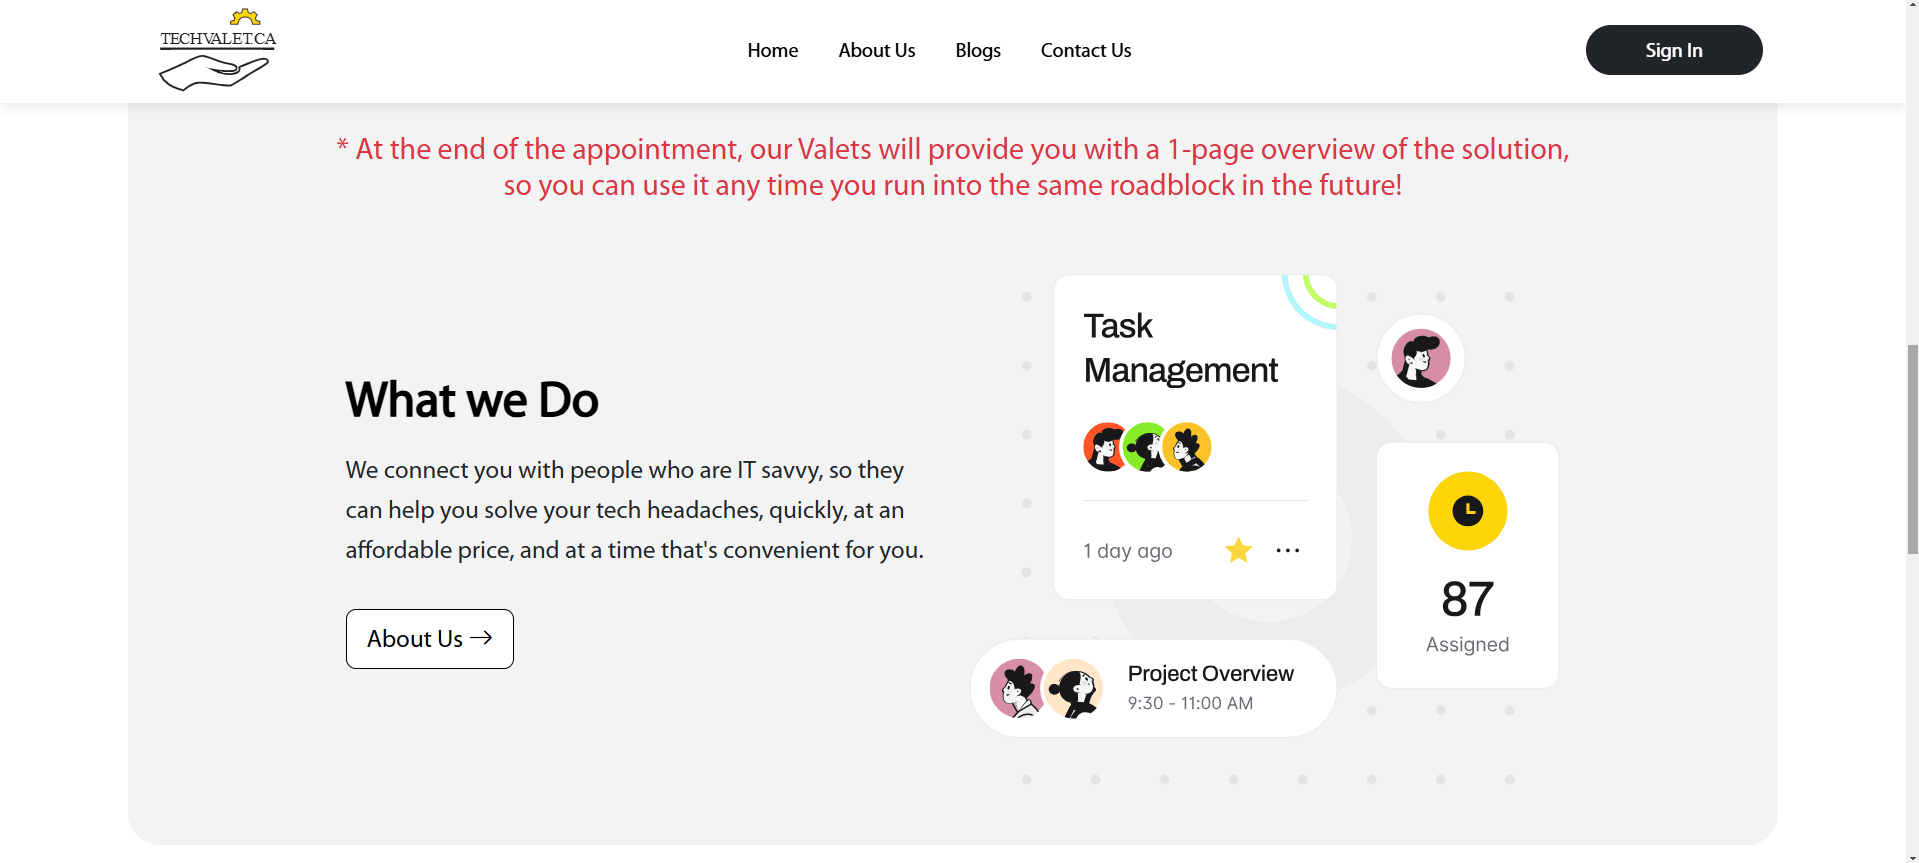The image size is (1919, 863).
Task: Open the Home menu item
Action: click(x=772, y=50)
